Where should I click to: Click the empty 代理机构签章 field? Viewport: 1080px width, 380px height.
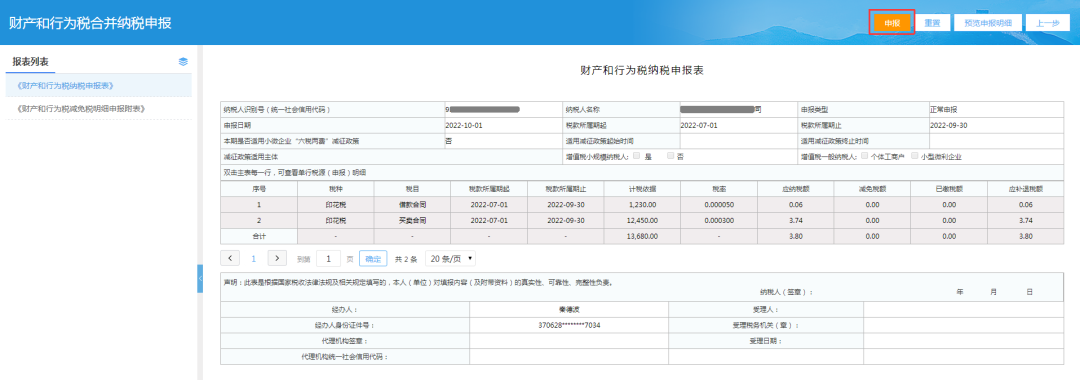[x=569, y=341]
